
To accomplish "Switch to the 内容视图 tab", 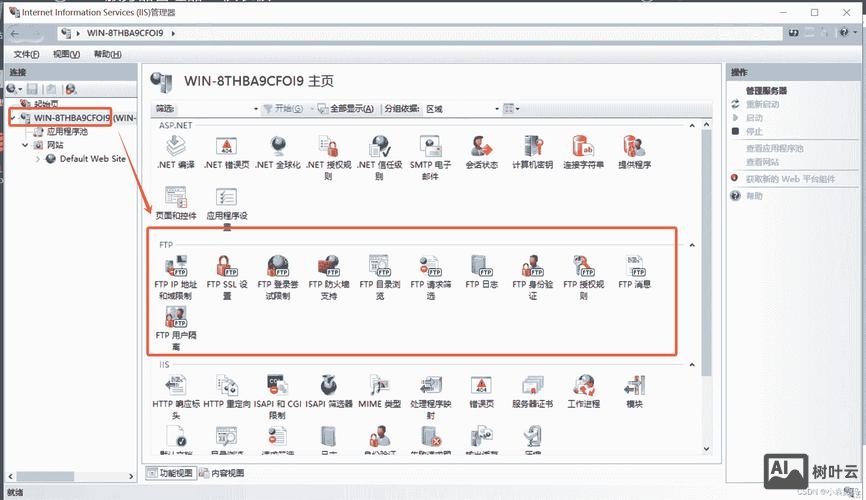I will (x=222, y=473).
